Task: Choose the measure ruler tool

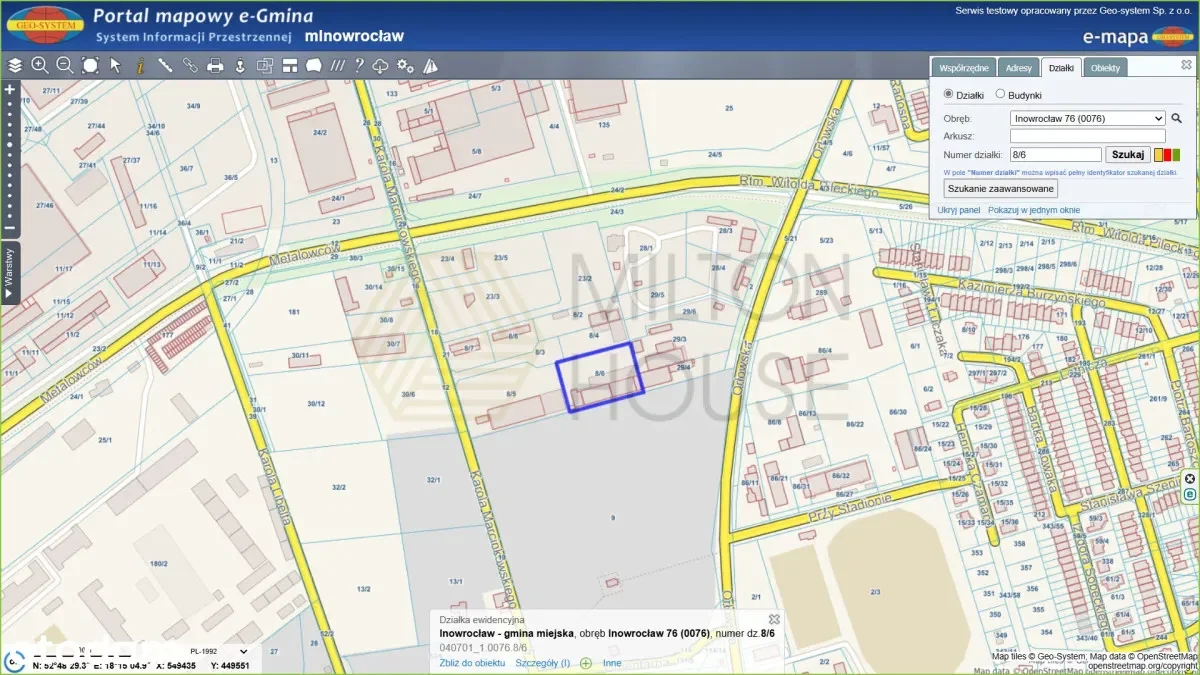Action: coord(165,65)
